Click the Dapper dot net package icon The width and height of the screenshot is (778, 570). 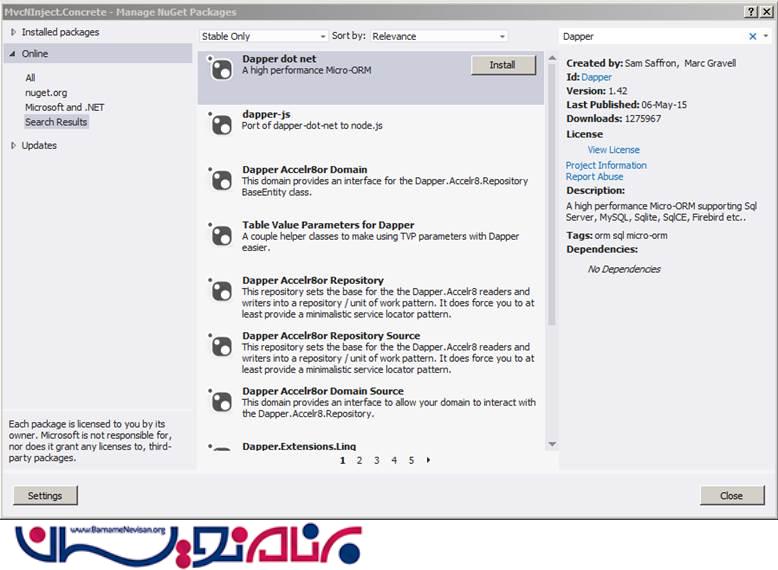click(x=219, y=69)
